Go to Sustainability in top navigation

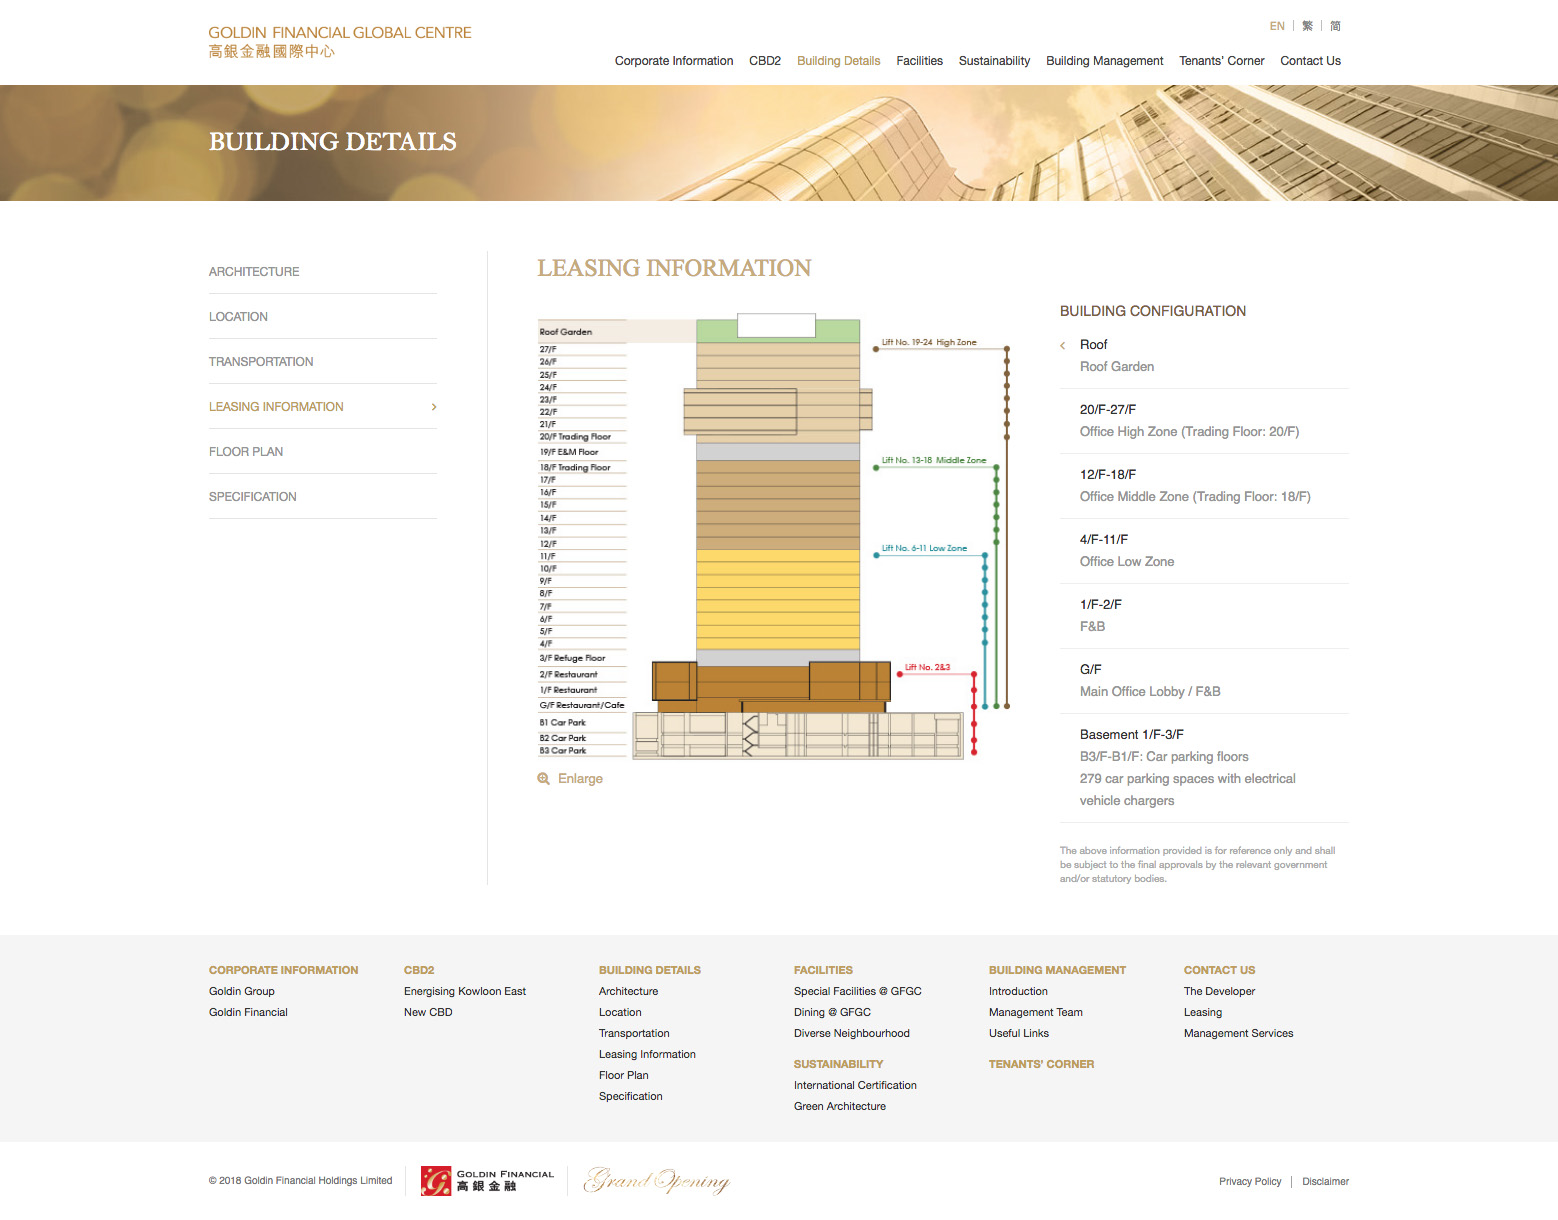coord(994,61)
